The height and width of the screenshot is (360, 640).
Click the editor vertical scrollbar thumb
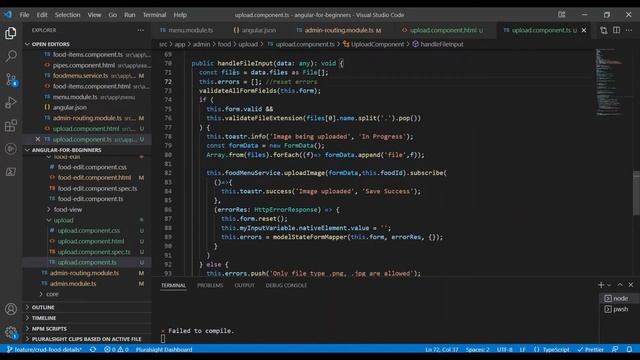click(x=636, y=192)
